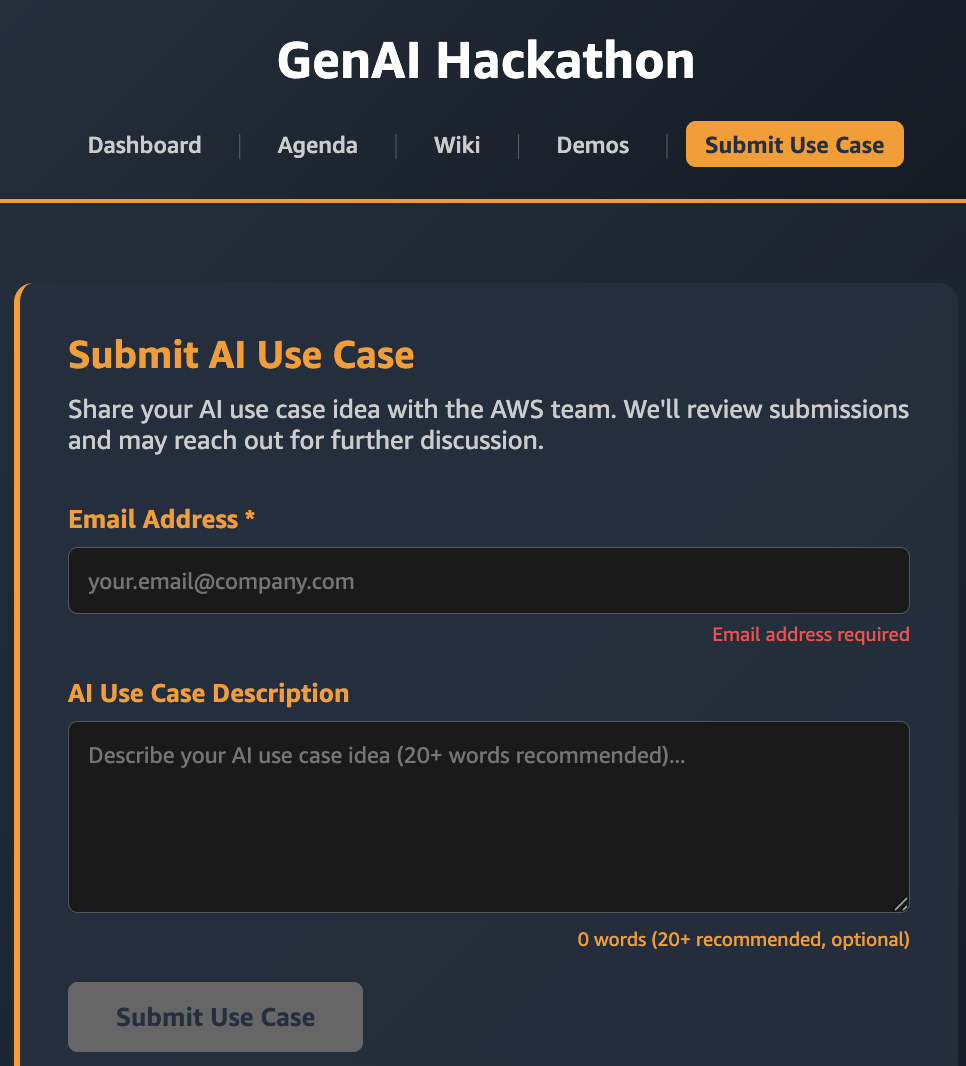
Task: Click the word count indicator below textarea
Action: point(743,939)
